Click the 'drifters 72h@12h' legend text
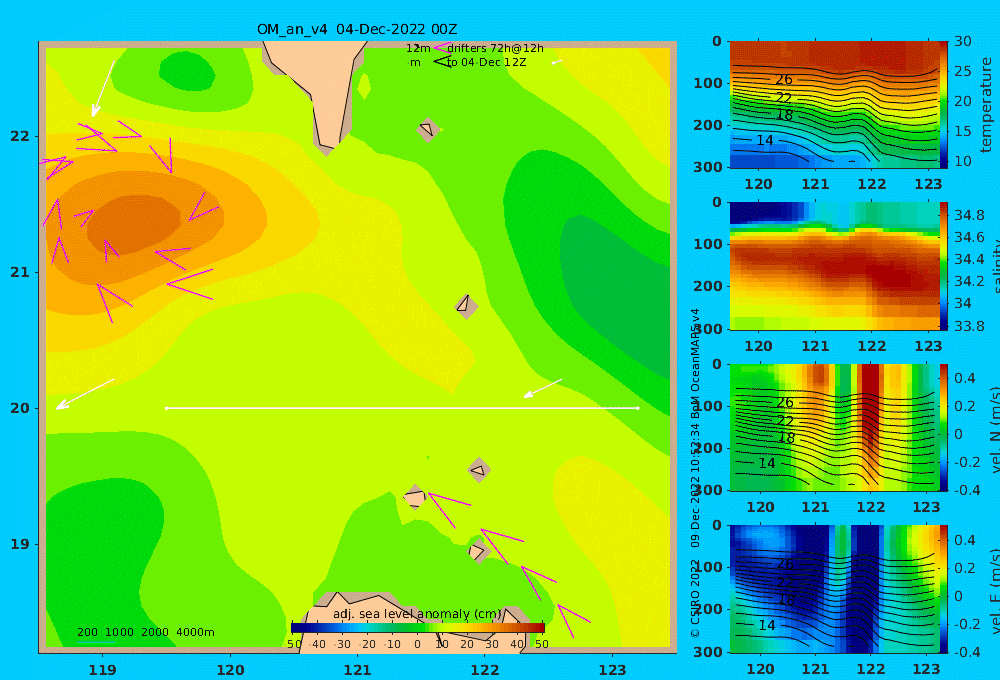The width and height of the screenshot is (1000, 680). click(x=495, y=48)
